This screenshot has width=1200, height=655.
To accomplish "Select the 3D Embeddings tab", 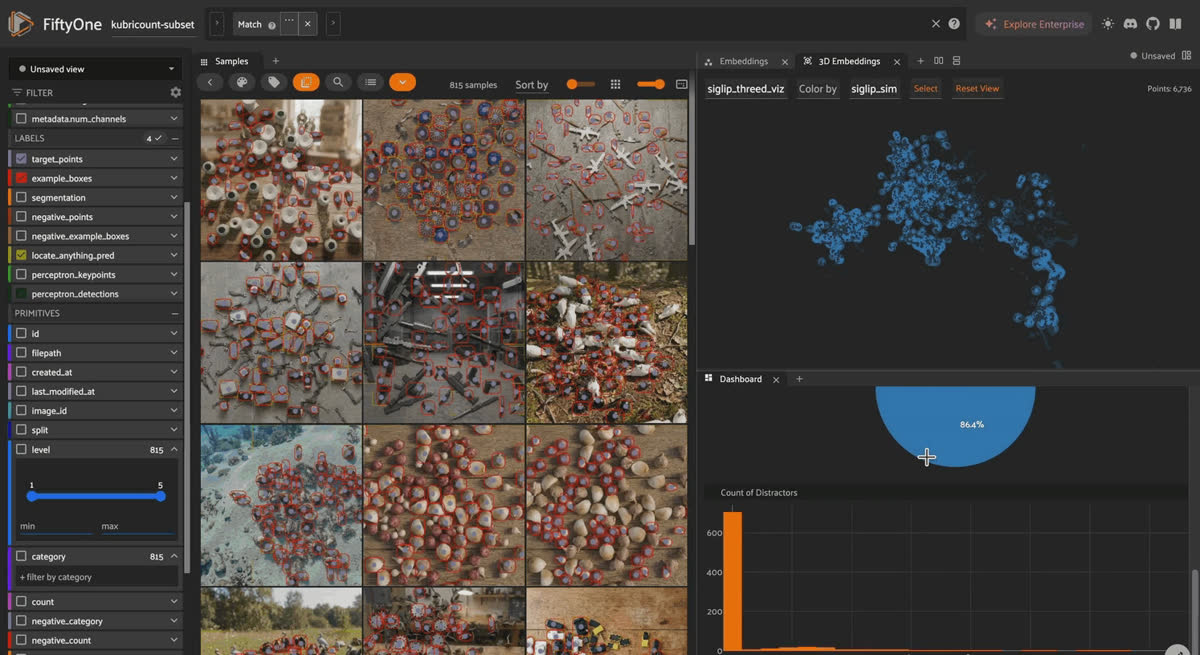I will click(x=849, y=61).
